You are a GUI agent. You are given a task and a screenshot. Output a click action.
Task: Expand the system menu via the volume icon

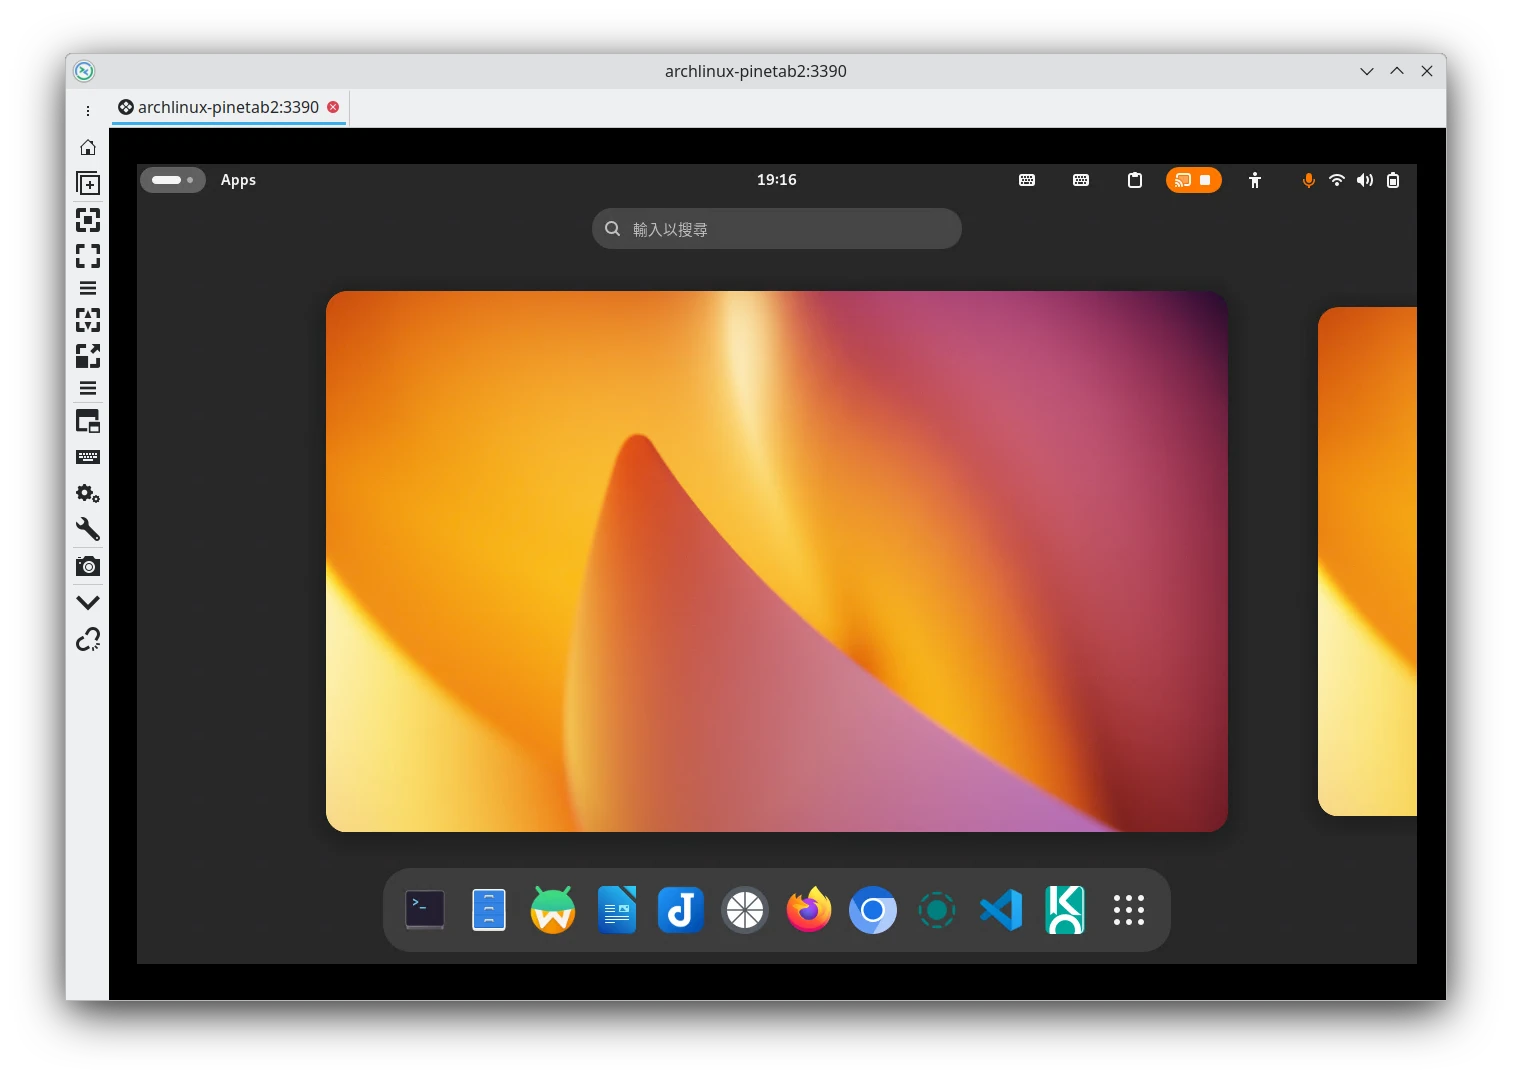tap(1364, 180)
